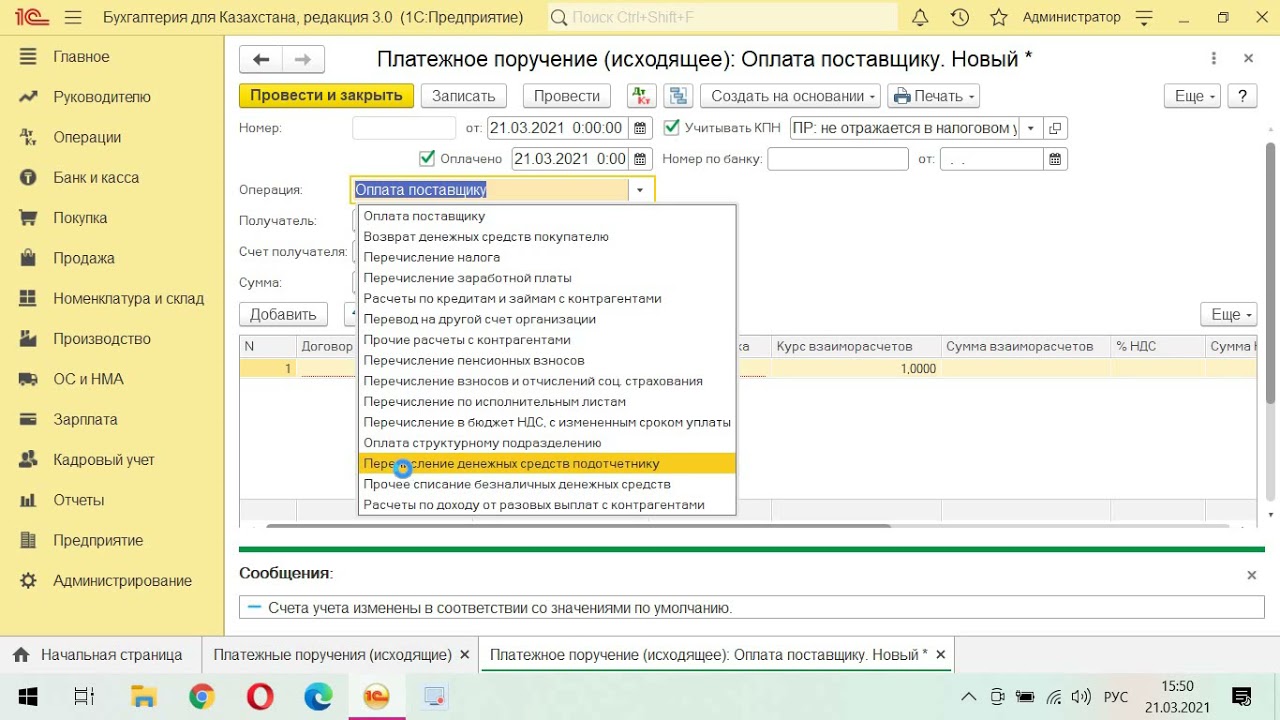Screen dimensions: 1280x720
Task: Open Администрирование section
Action: pyautogui.click(x=122, y=581)
